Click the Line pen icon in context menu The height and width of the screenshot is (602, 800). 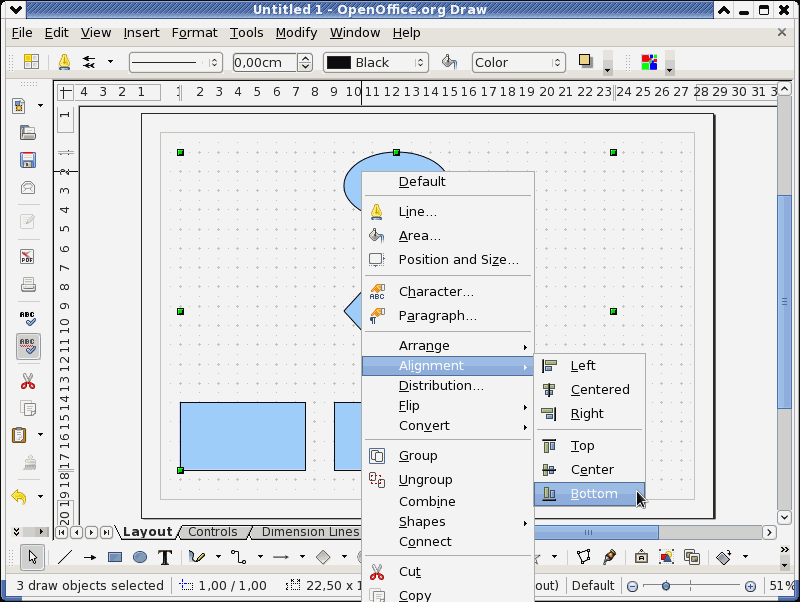(x=377, y=212)
